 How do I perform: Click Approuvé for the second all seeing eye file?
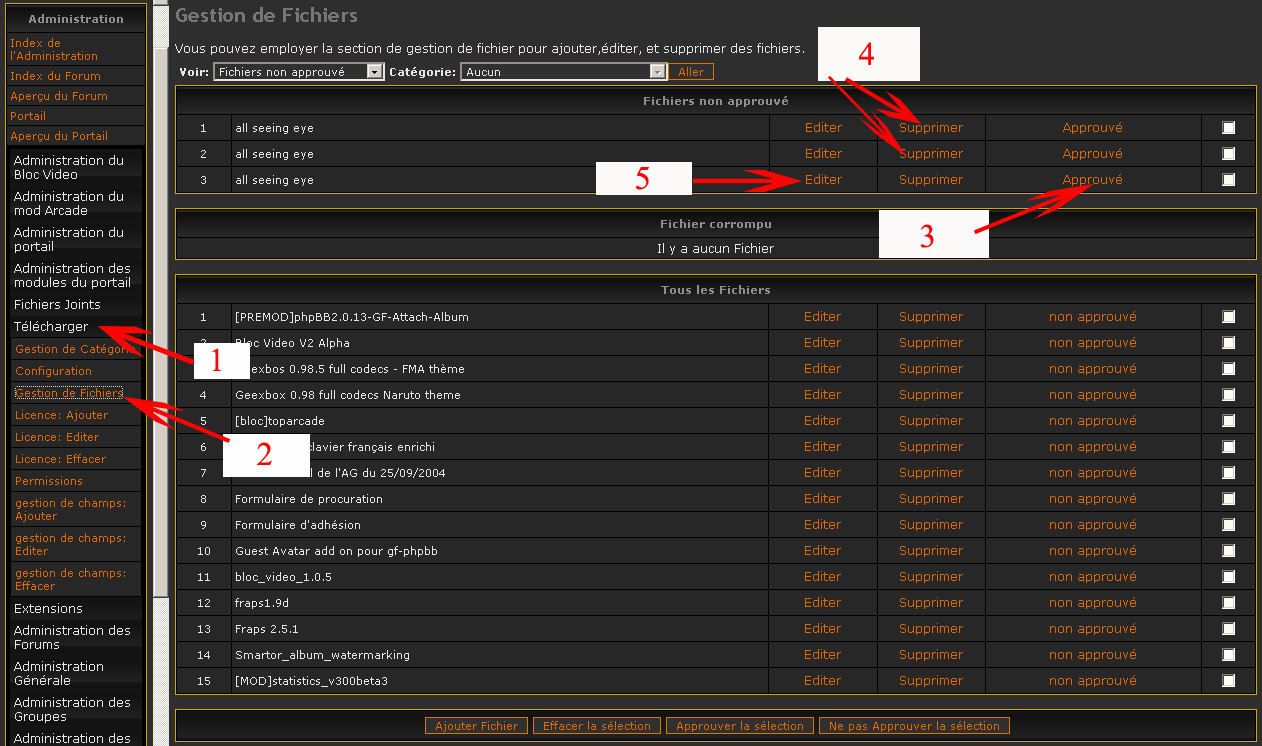1092,154
